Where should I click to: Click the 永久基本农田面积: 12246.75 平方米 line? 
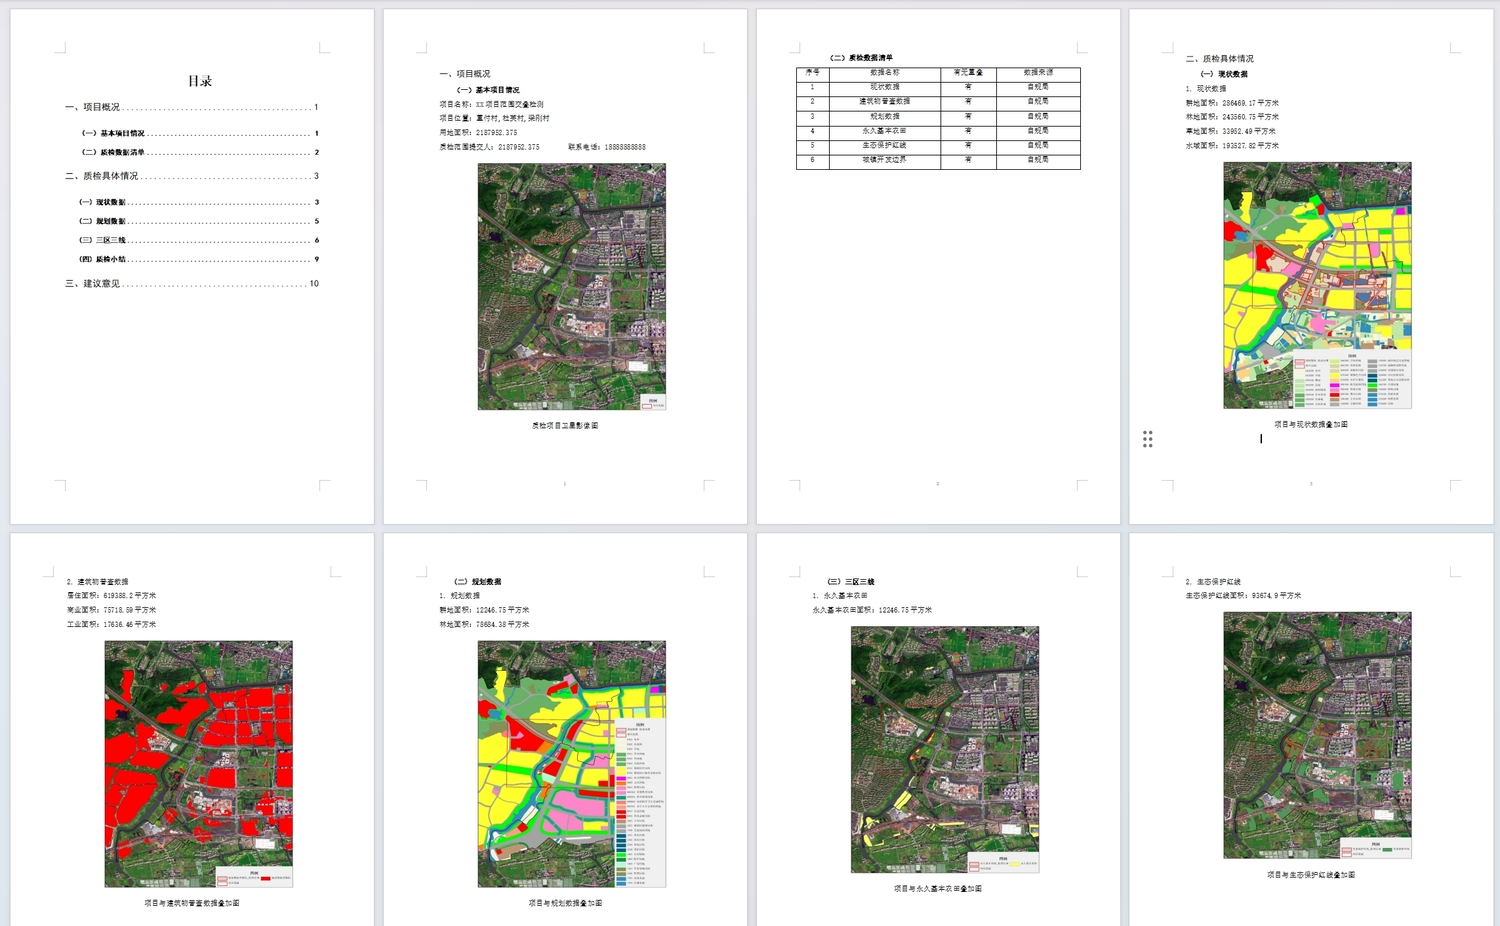tap(872, 610)
